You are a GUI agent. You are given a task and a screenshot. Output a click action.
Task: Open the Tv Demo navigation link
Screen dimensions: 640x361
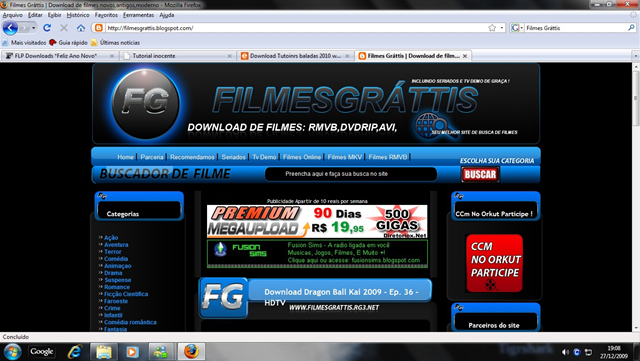pyautogui.click(x=264, y=157)
